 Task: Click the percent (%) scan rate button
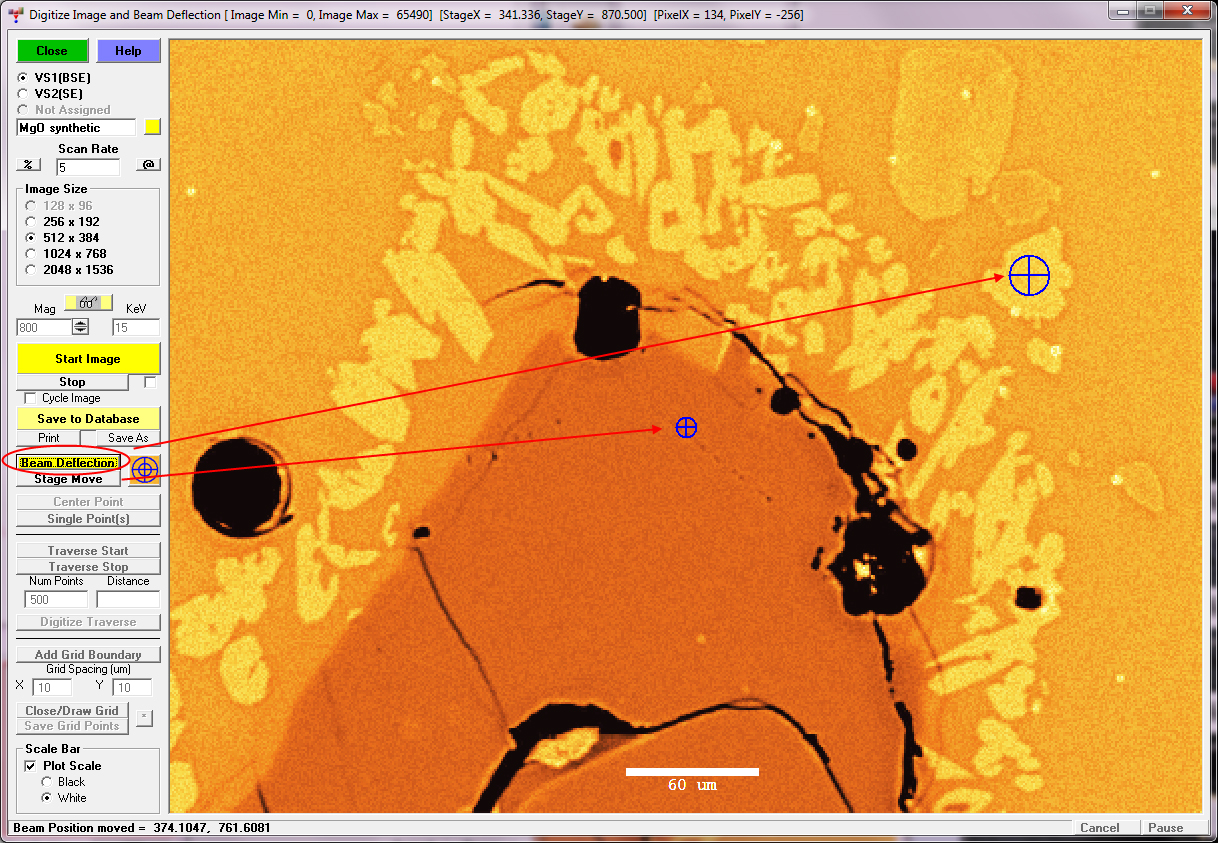[28, 165]
